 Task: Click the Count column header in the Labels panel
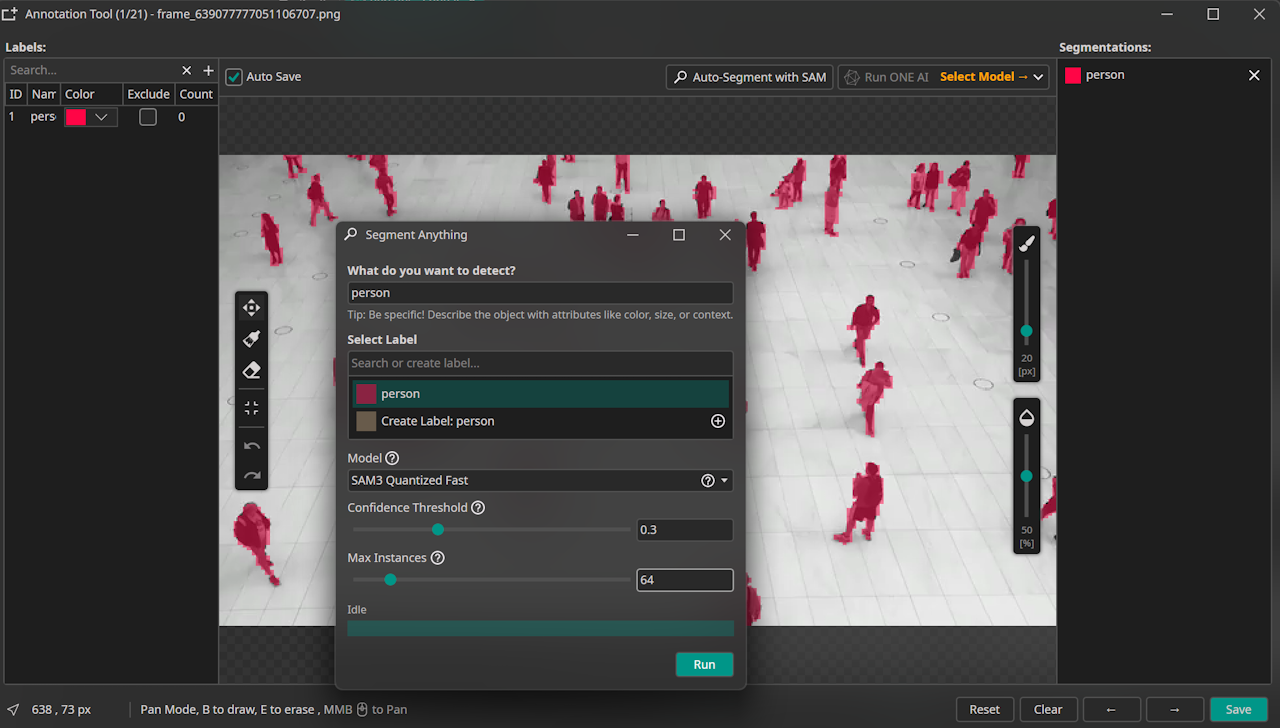tap(196, 93)
